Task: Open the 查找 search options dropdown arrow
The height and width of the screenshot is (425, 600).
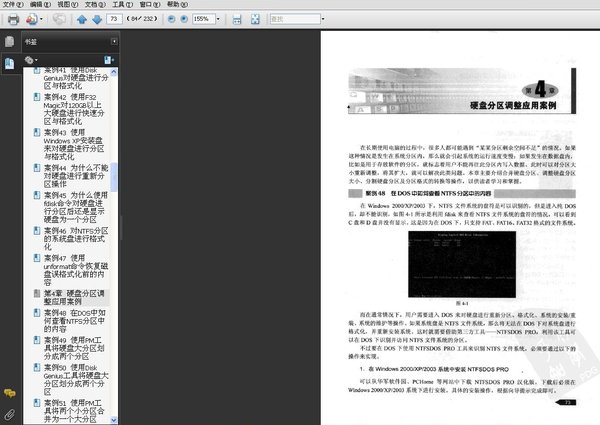Action: coord(323,19)
